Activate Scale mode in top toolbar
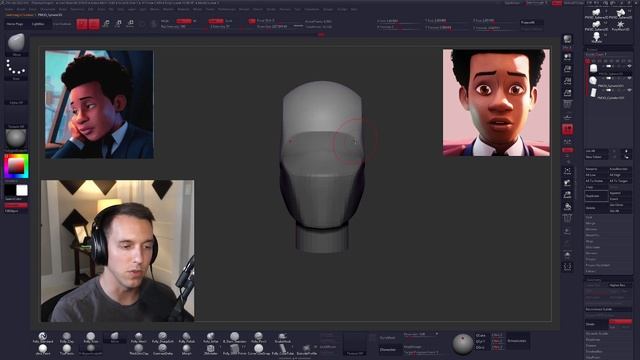 pos(118,24)
